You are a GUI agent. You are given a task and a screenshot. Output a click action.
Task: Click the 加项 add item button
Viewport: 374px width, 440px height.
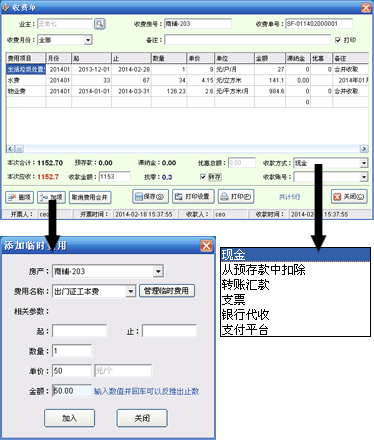pyautogui.click(x=51, y=197)
